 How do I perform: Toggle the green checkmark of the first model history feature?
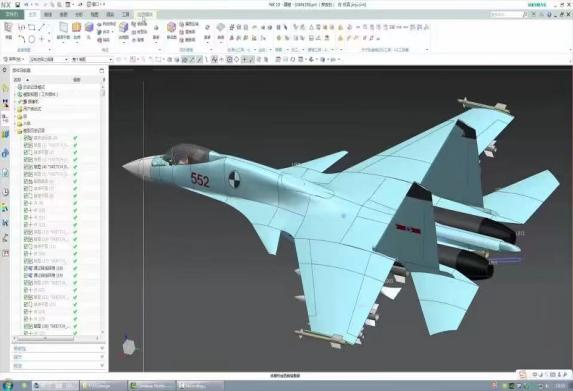(x=75, y=138)
